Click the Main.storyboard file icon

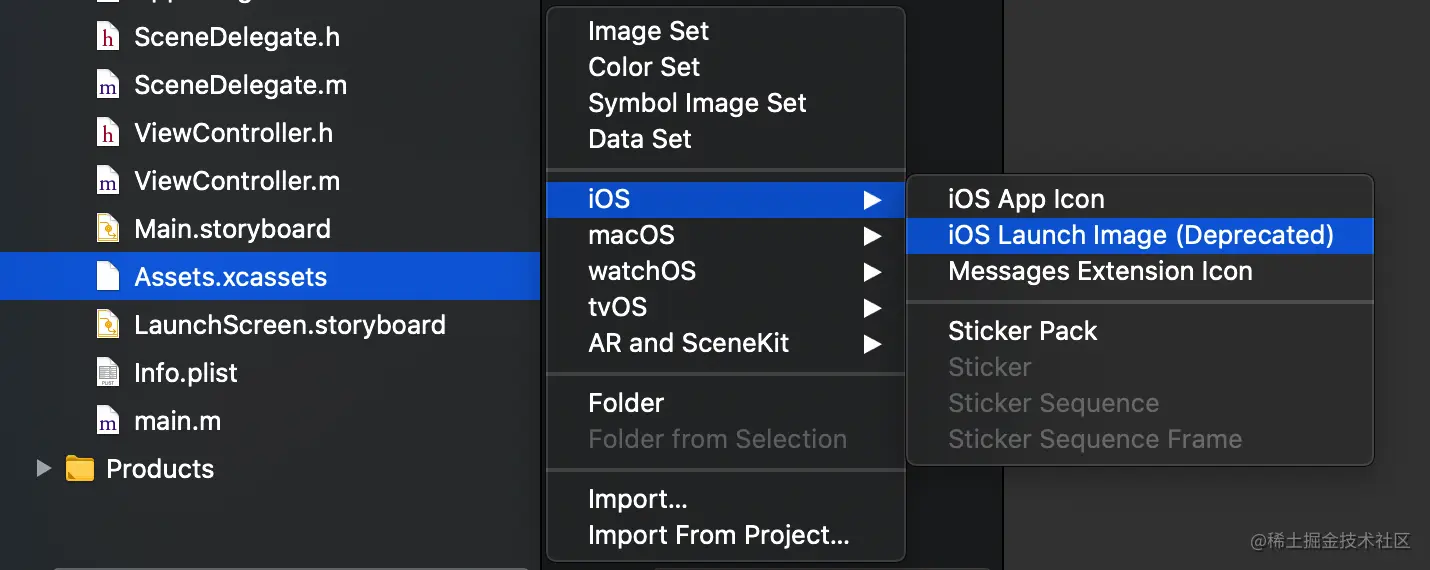pos(108,230)
